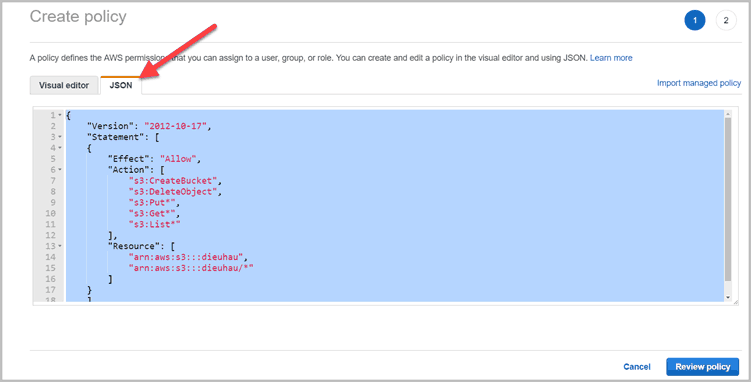Click the "Action" key text
This screenshot has width=751, height=382.
[128, 169]
